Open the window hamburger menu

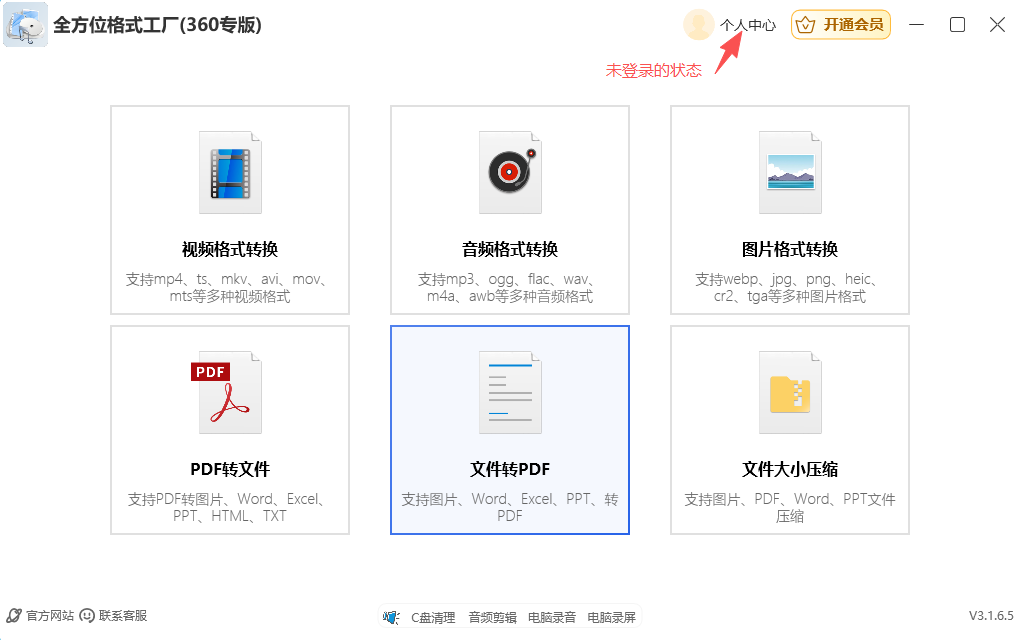918,25
